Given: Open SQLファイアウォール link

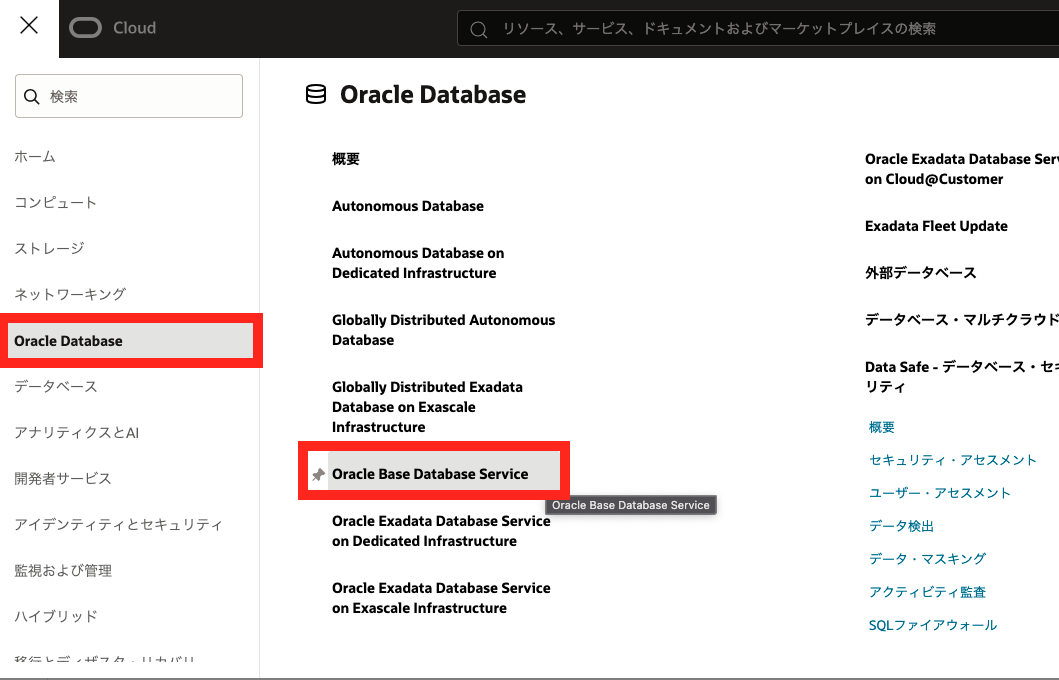Looking at the screenshot, I should pos(933,625).
